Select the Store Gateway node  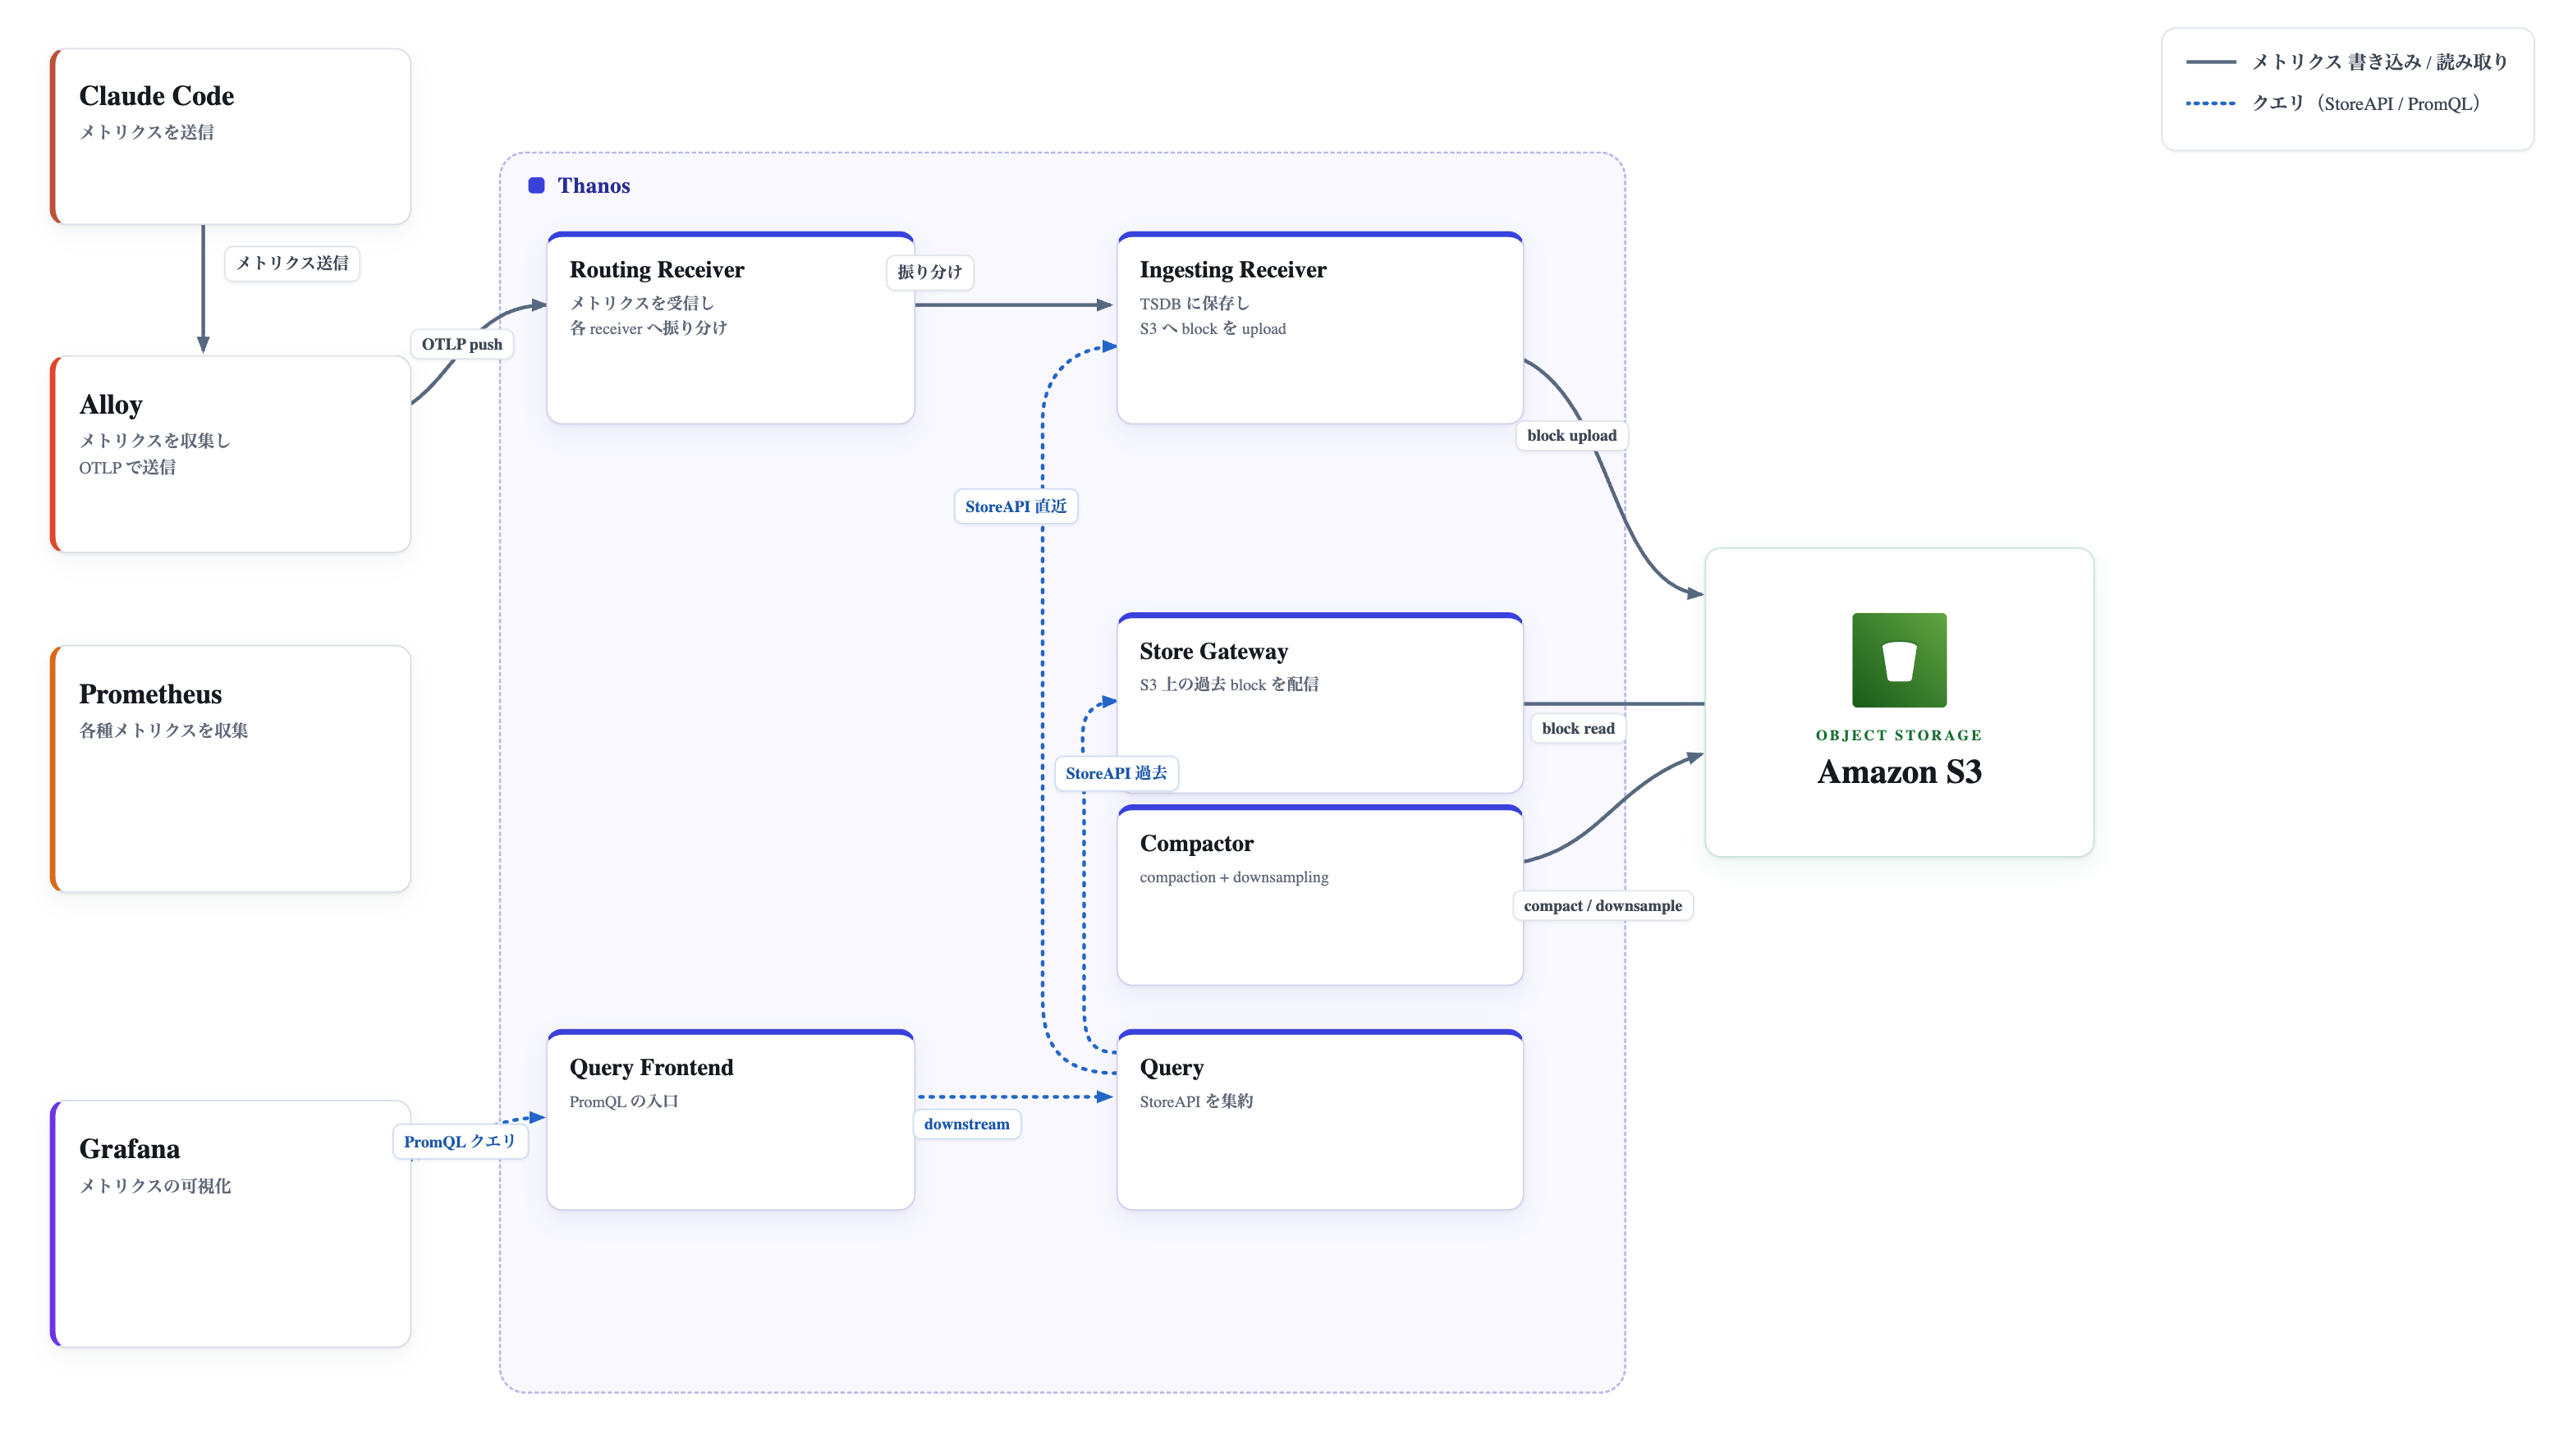(1319, 703)
